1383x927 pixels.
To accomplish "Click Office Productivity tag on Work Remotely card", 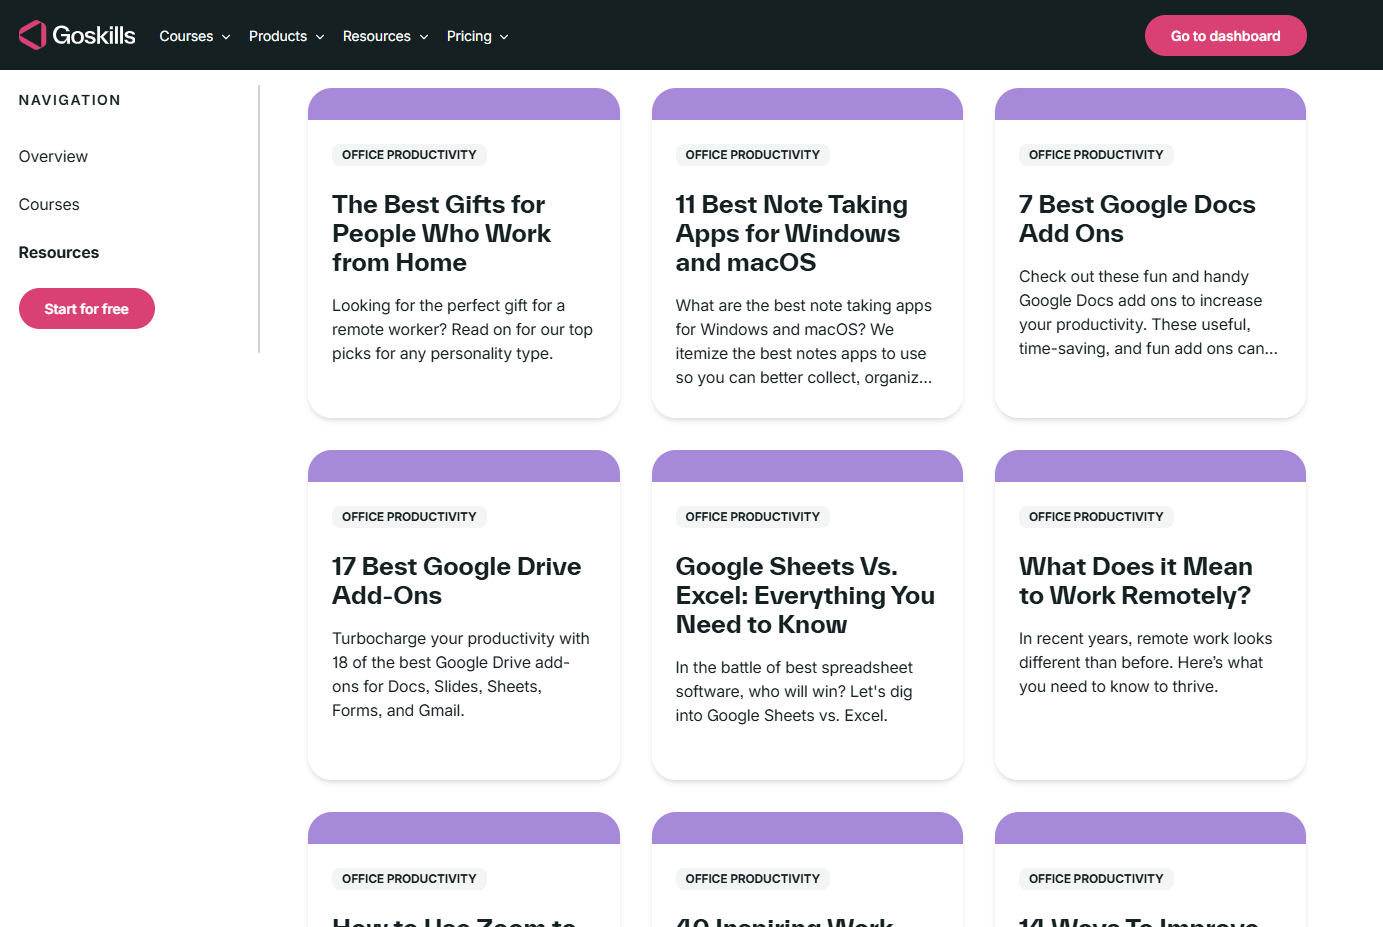I will click(1096, 517).
